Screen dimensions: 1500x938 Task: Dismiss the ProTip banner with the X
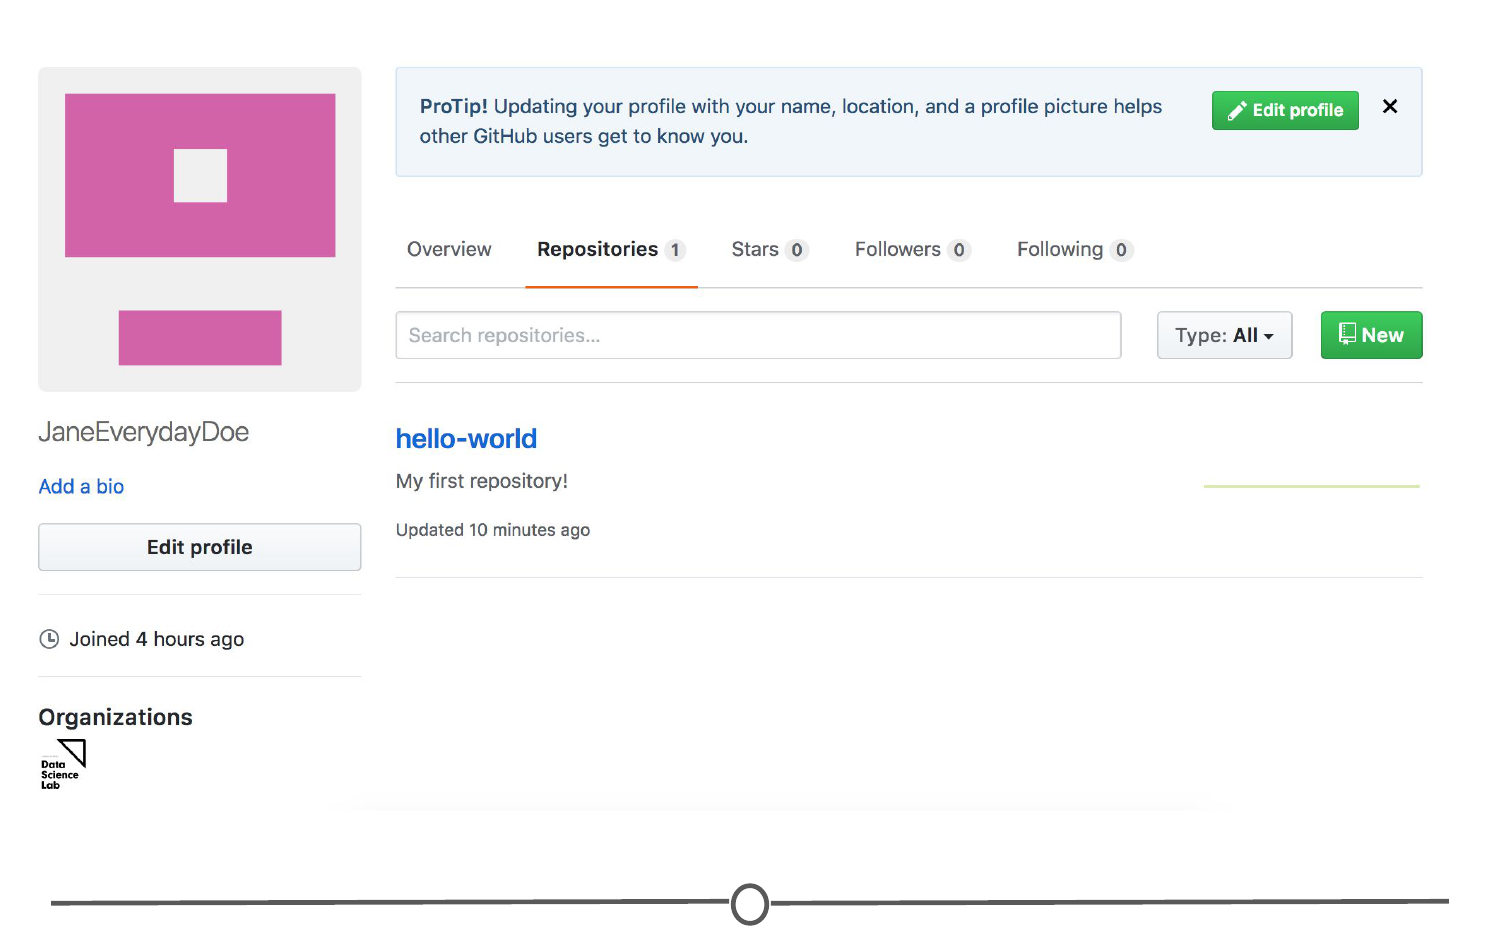1389,107
